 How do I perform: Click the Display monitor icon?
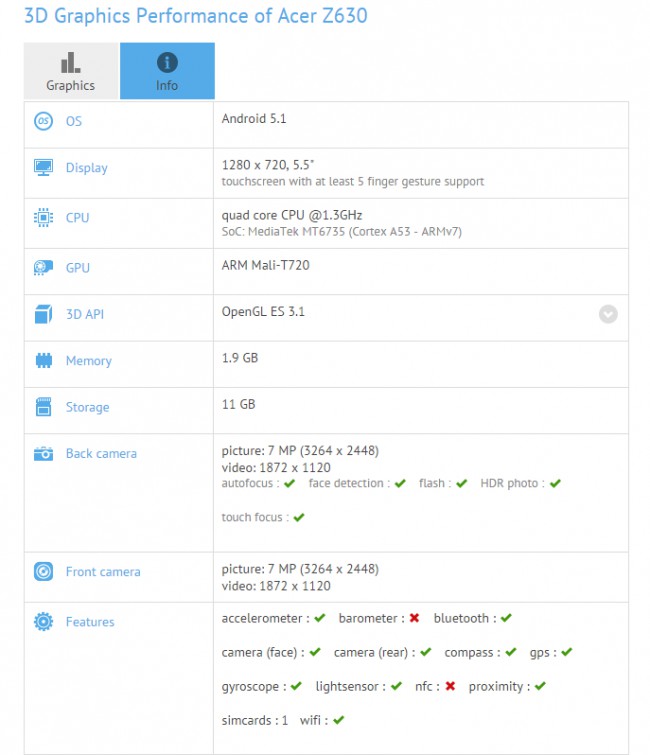point(43,167)
